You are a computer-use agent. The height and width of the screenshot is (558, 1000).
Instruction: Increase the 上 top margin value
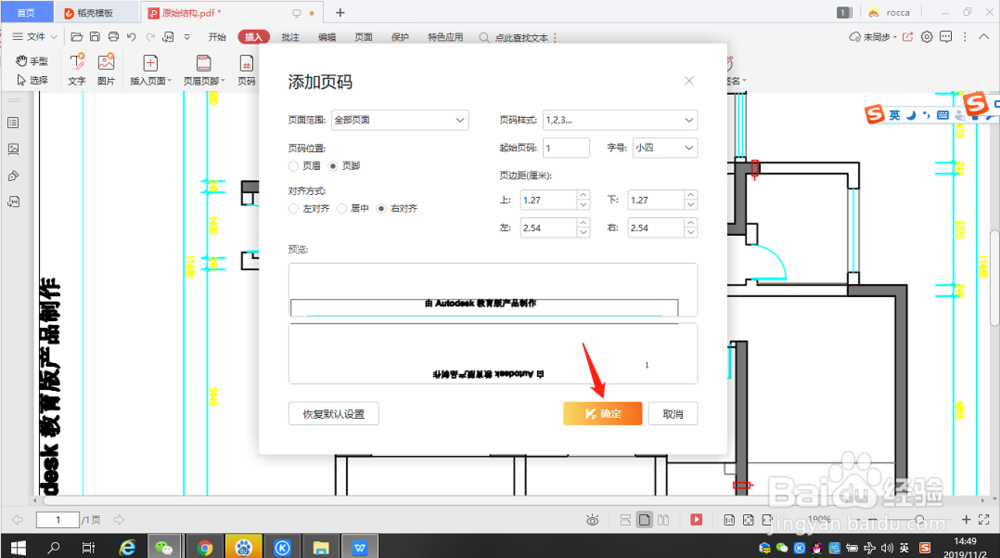[583, 195]
